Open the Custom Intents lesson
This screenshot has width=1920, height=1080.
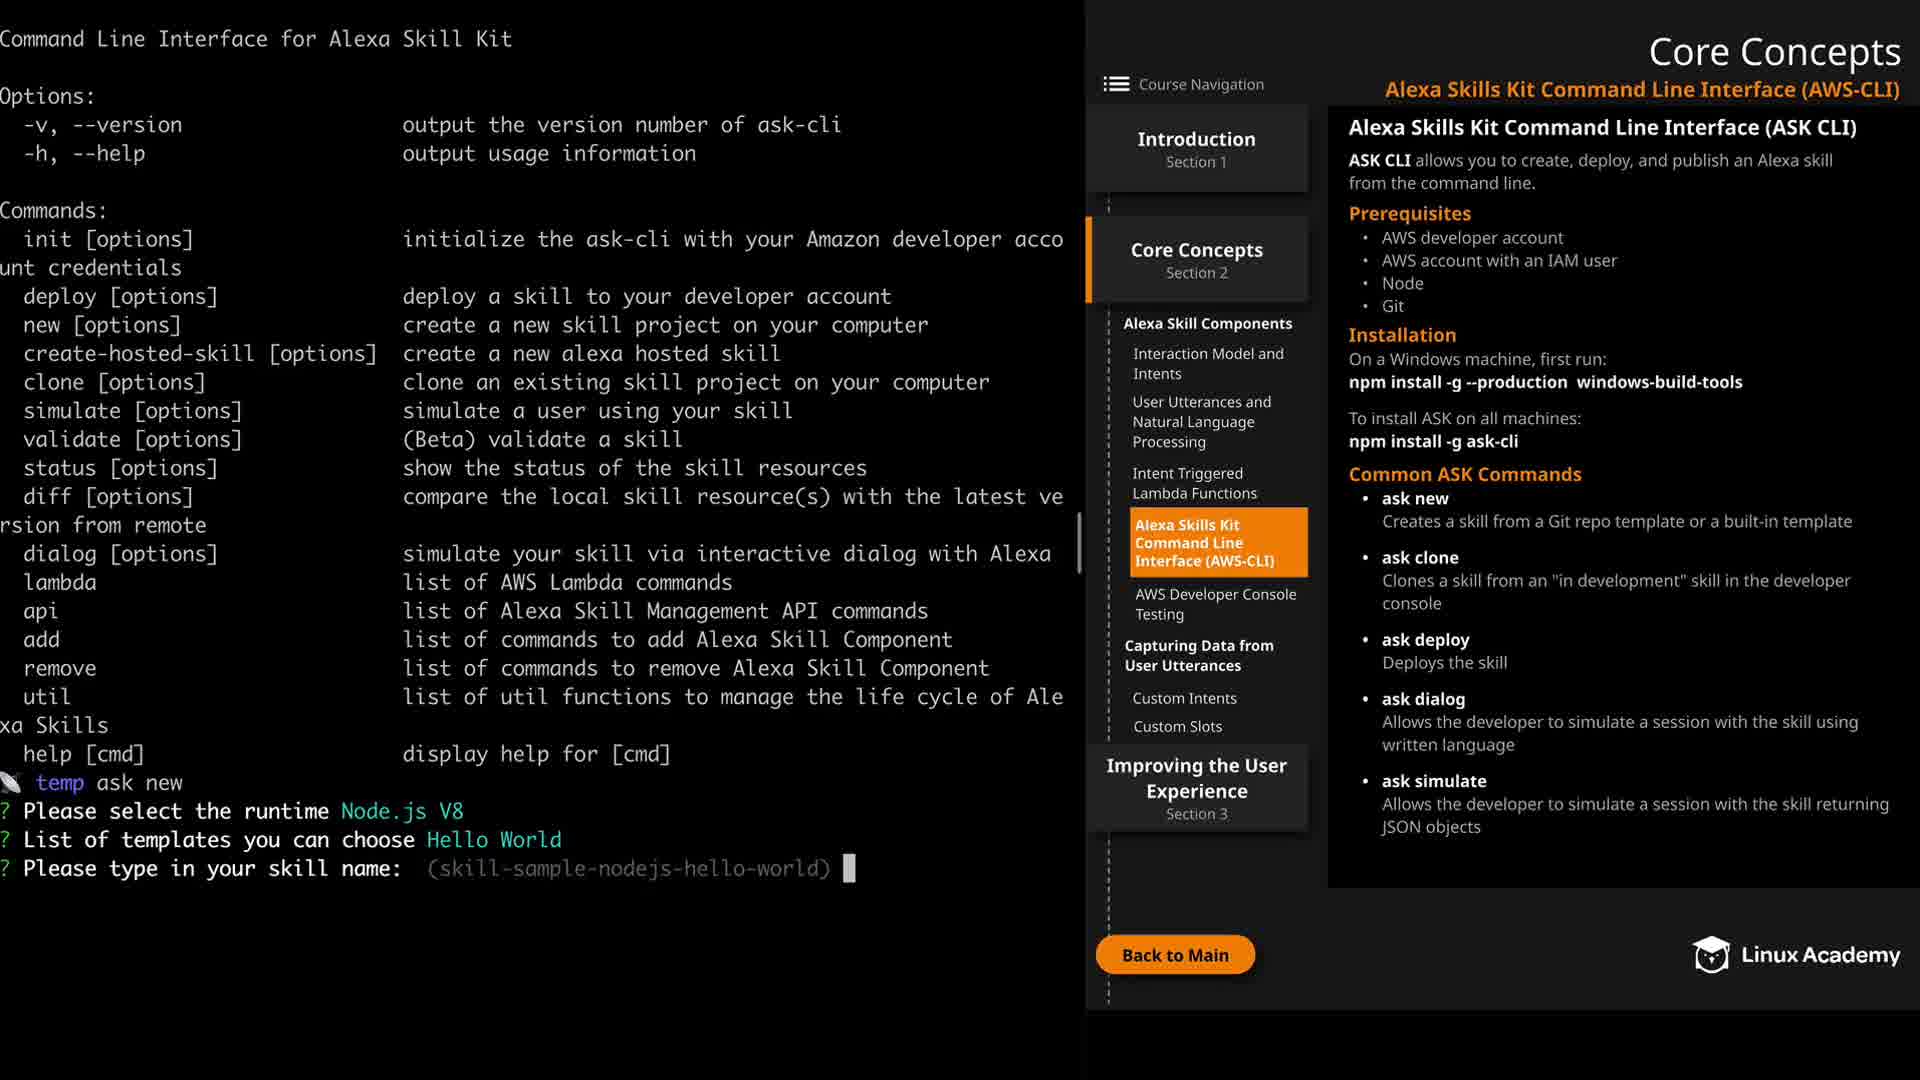coord(1184,698)
